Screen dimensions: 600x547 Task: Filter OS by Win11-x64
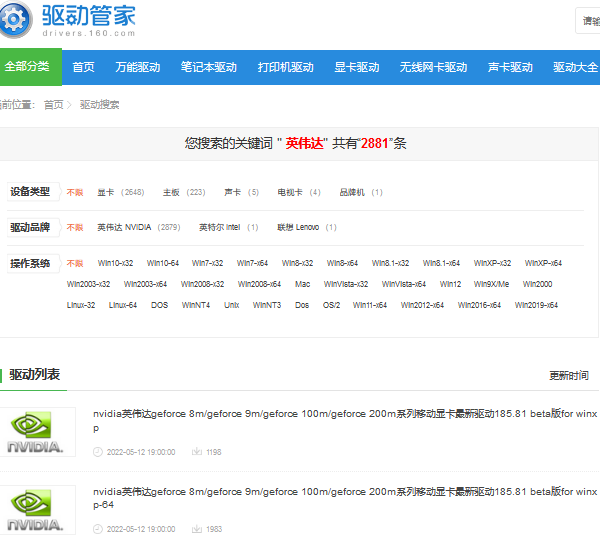[370, 305]
